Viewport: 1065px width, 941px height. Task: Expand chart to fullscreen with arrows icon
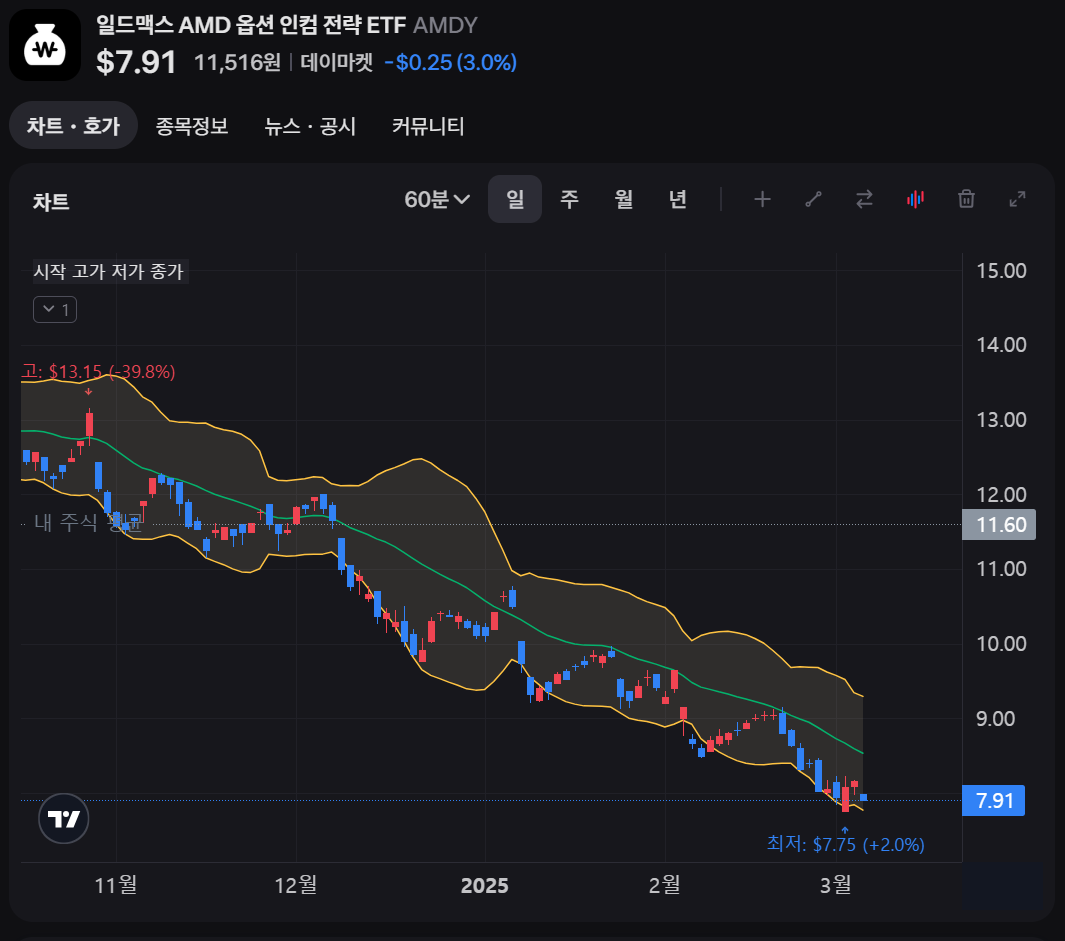coord(1017,199)
